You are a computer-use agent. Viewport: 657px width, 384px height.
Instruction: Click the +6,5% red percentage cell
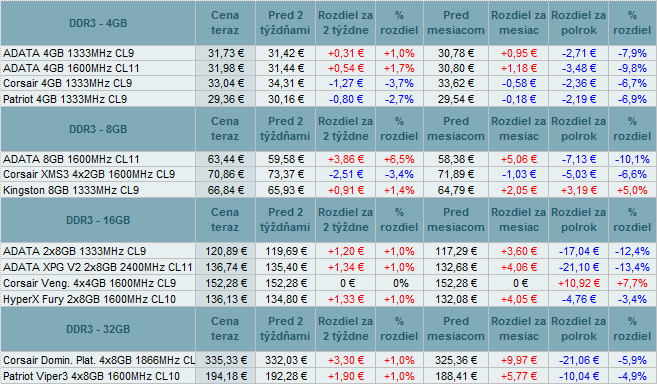(x=399, y=159)
